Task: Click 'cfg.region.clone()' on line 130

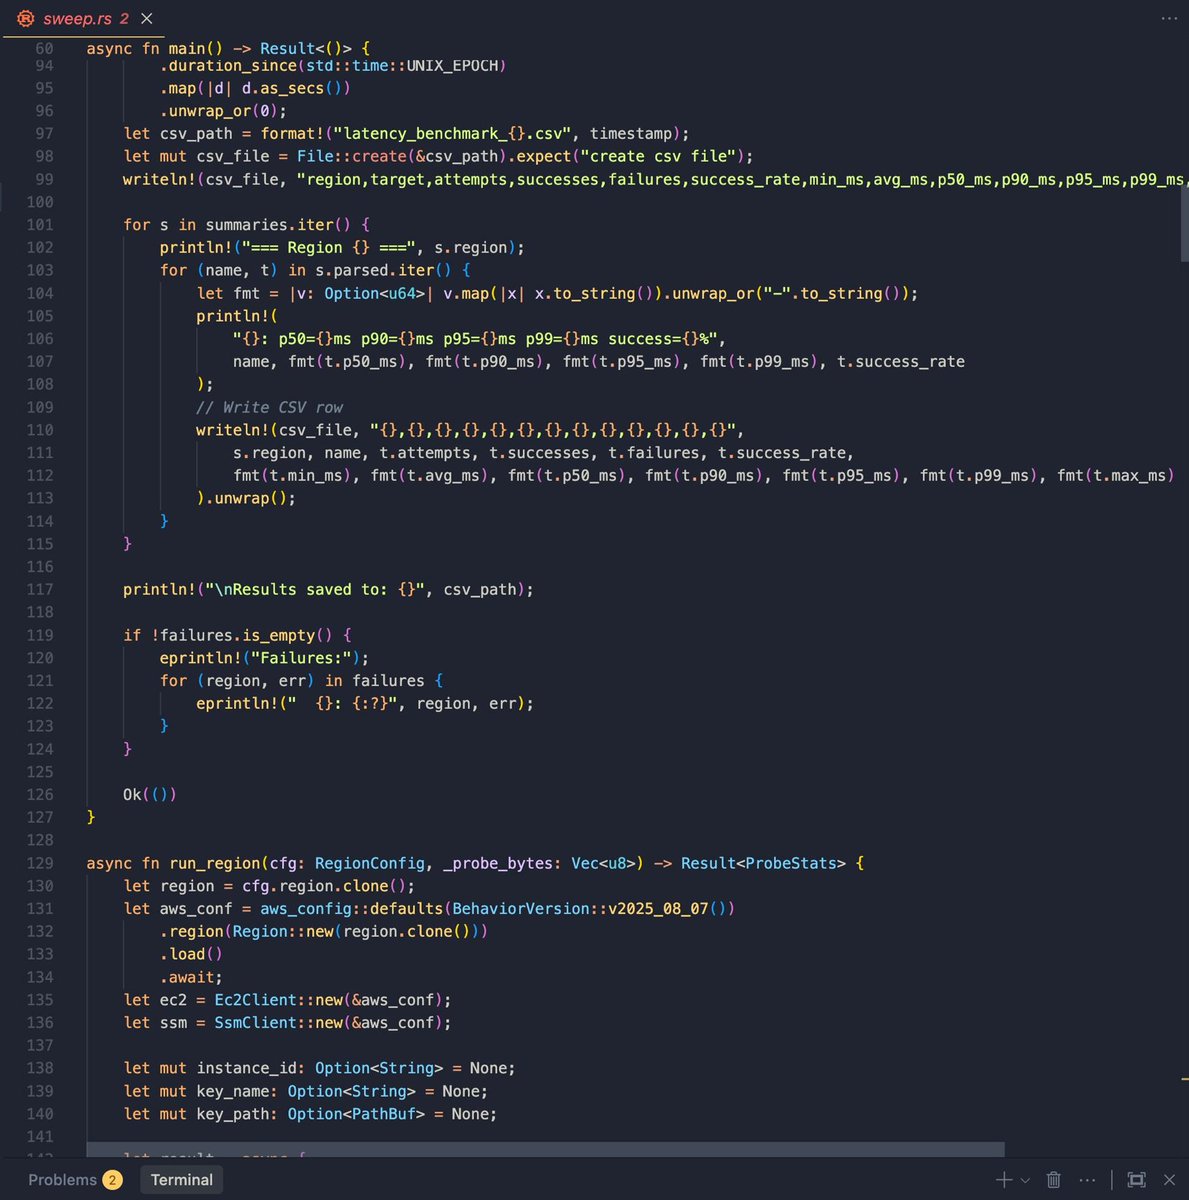Action: coord(324,886)
